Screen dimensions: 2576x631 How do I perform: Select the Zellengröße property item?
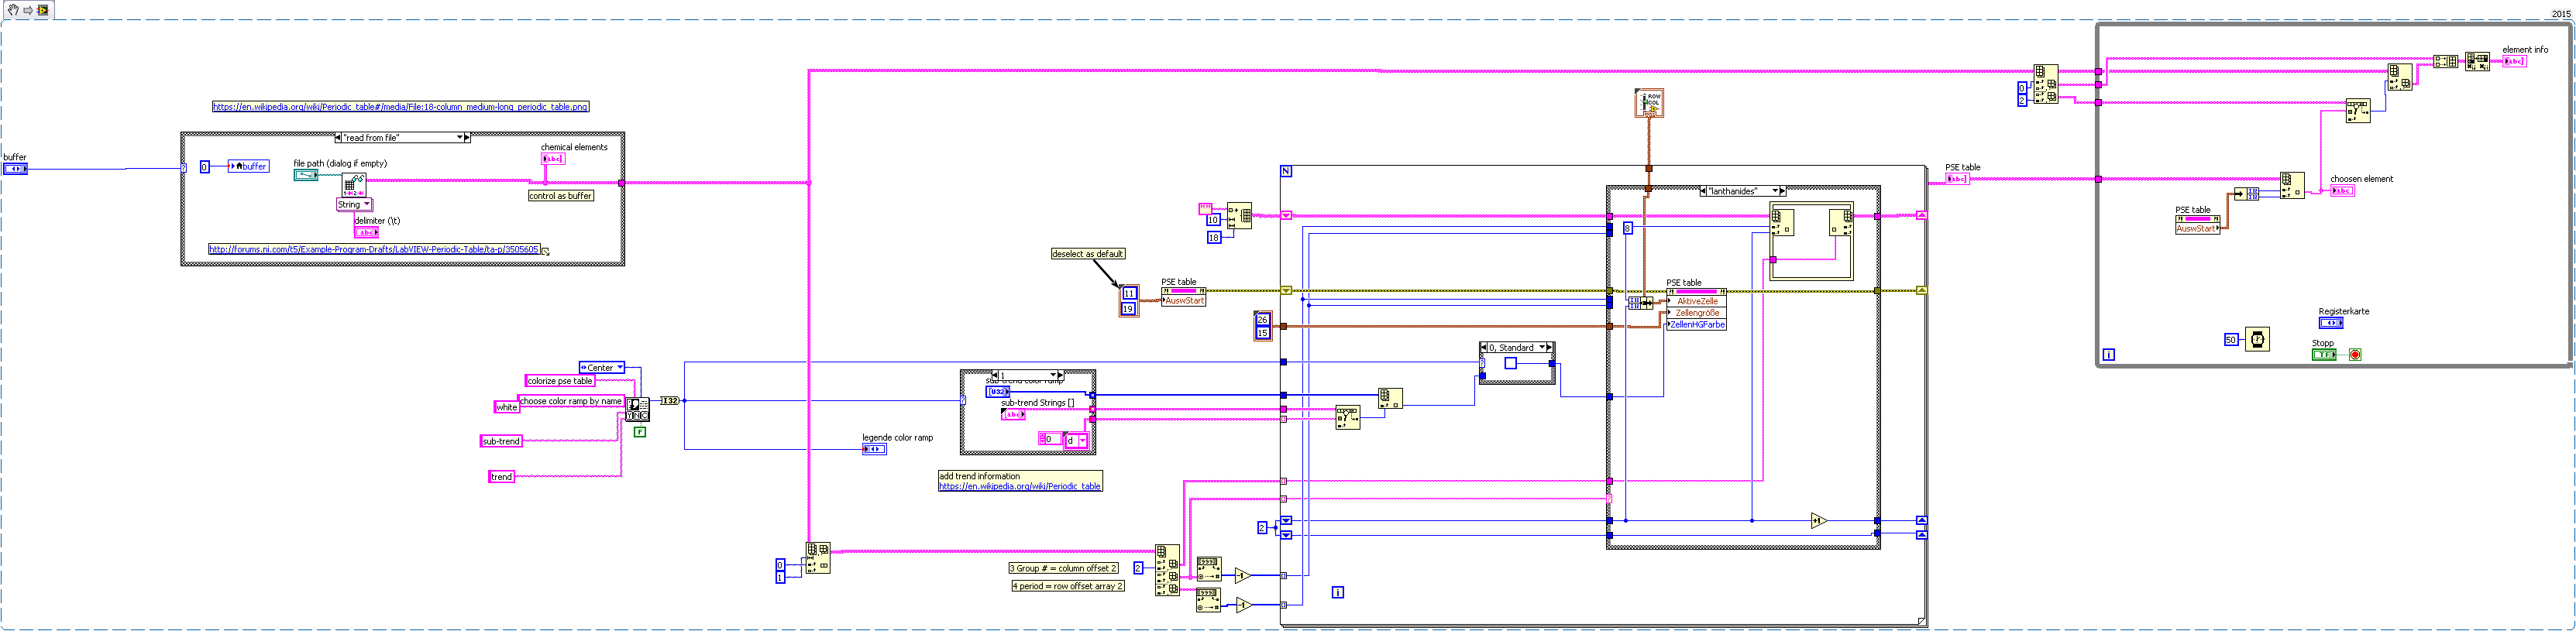coord(1697,313)
